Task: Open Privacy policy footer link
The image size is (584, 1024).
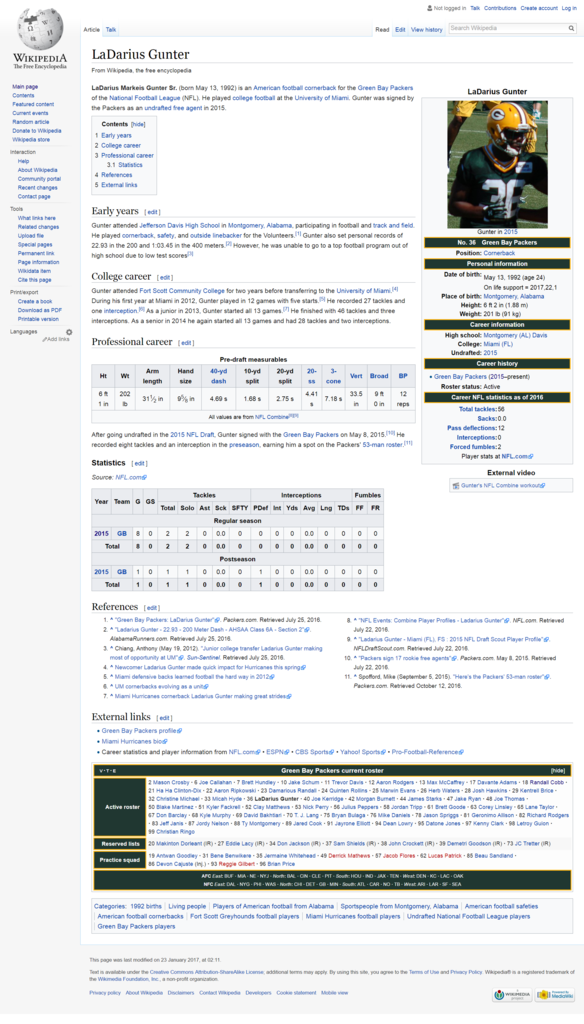Action: click(105, 993)
